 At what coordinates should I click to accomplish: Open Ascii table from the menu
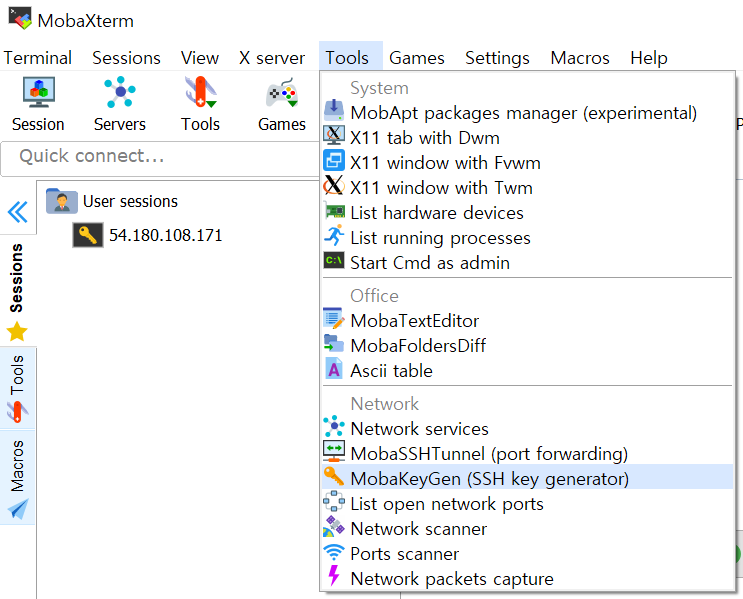click(x=527, y=371)
